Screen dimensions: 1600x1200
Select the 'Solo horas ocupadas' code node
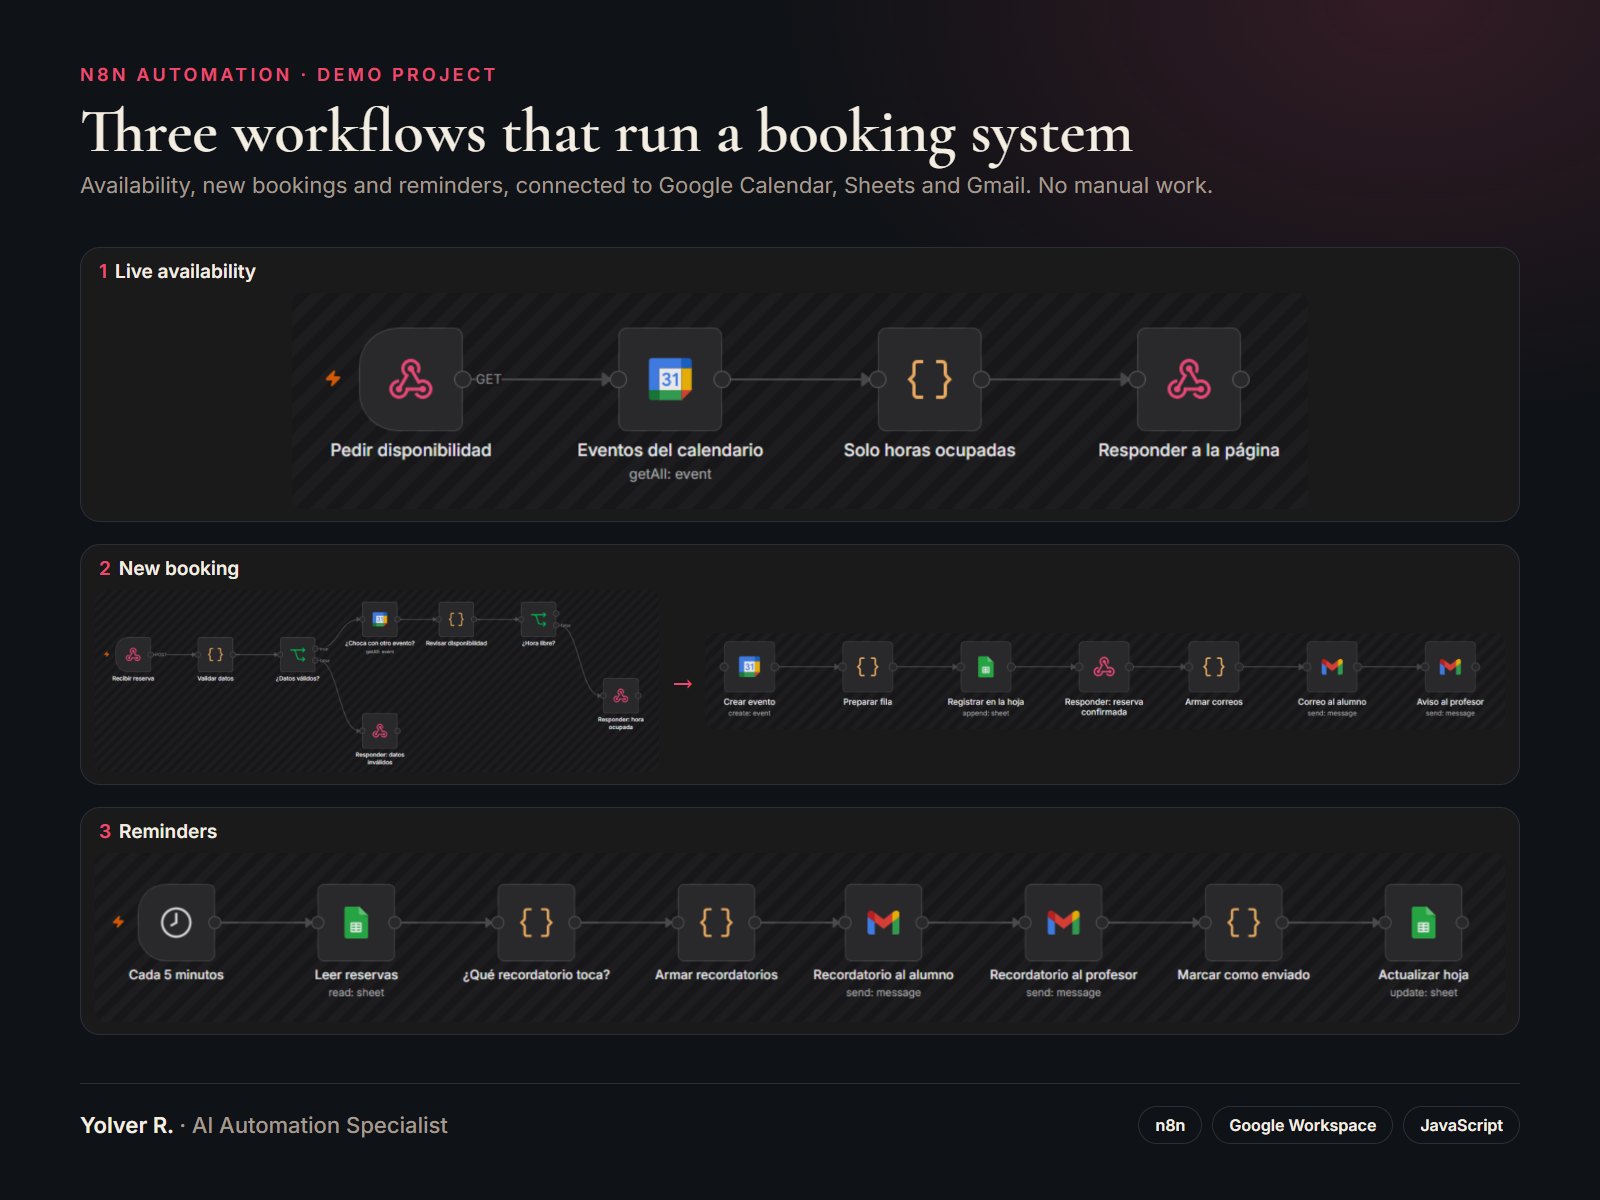click(x=929, y=379)
